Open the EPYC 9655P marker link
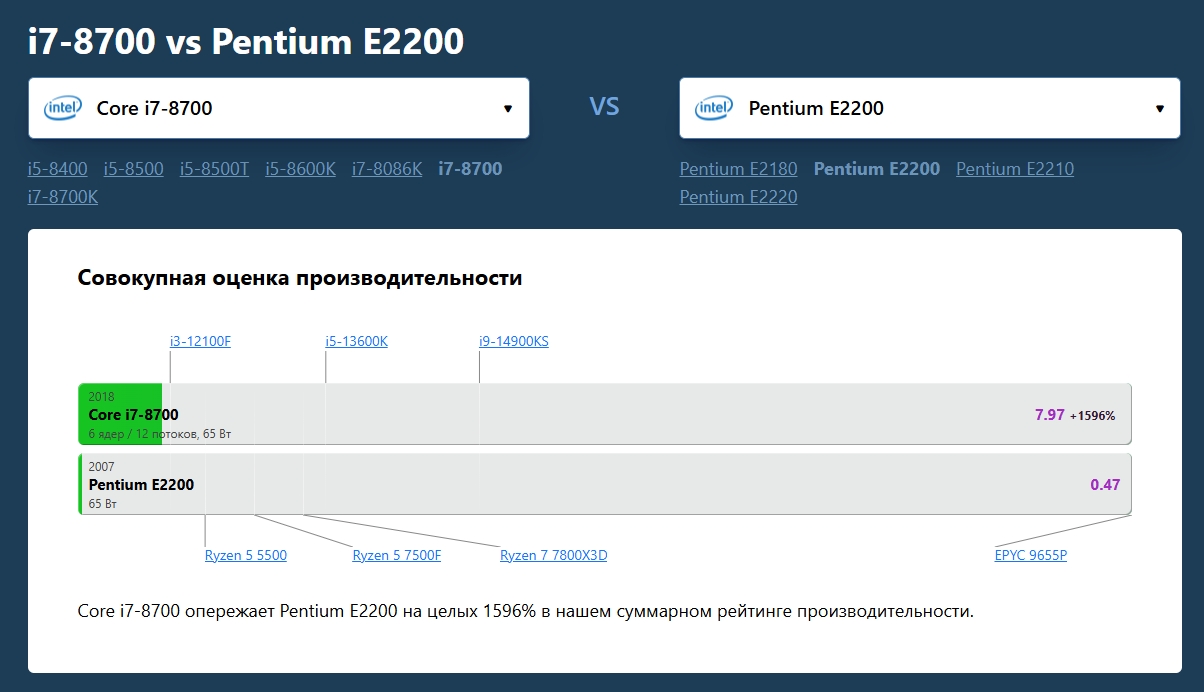Screen dimensions: 1204x692 pos(1031,555)
